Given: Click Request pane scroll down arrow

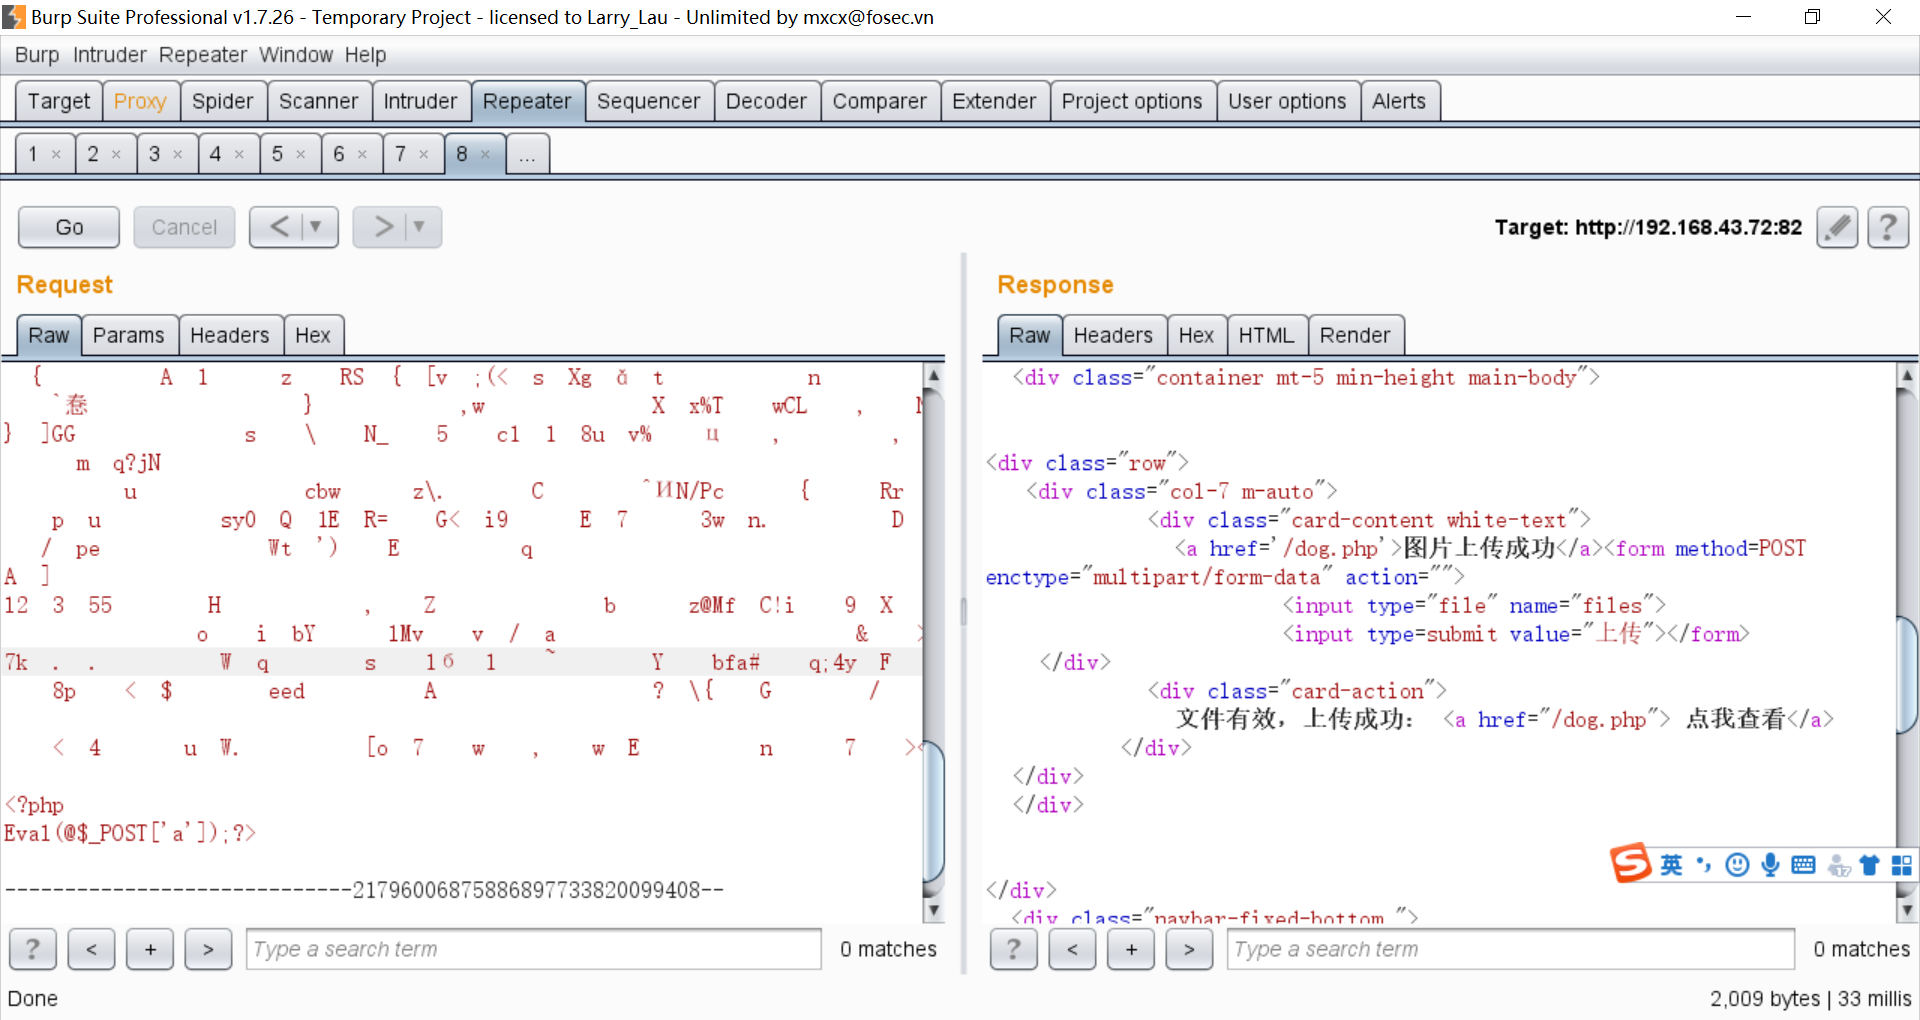Looking at the screenshot, I should pyautogui.click(x=932, y=910).
